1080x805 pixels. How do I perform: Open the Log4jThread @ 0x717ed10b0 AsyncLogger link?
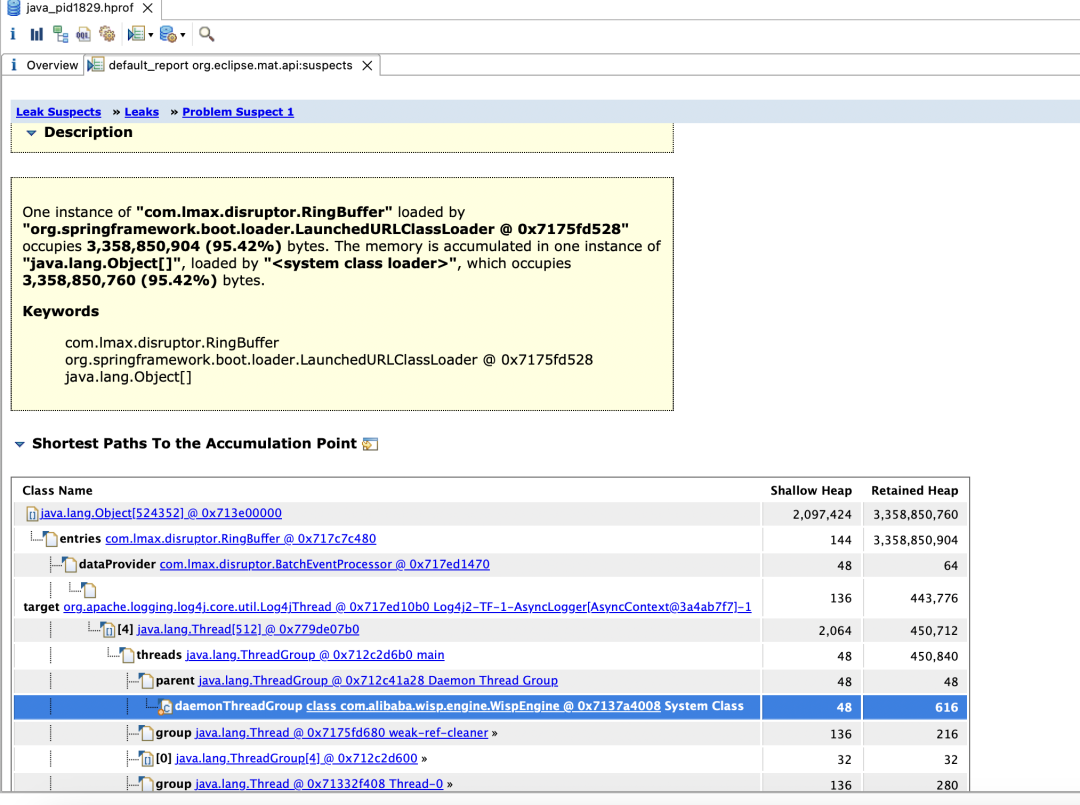pos(407,607)
